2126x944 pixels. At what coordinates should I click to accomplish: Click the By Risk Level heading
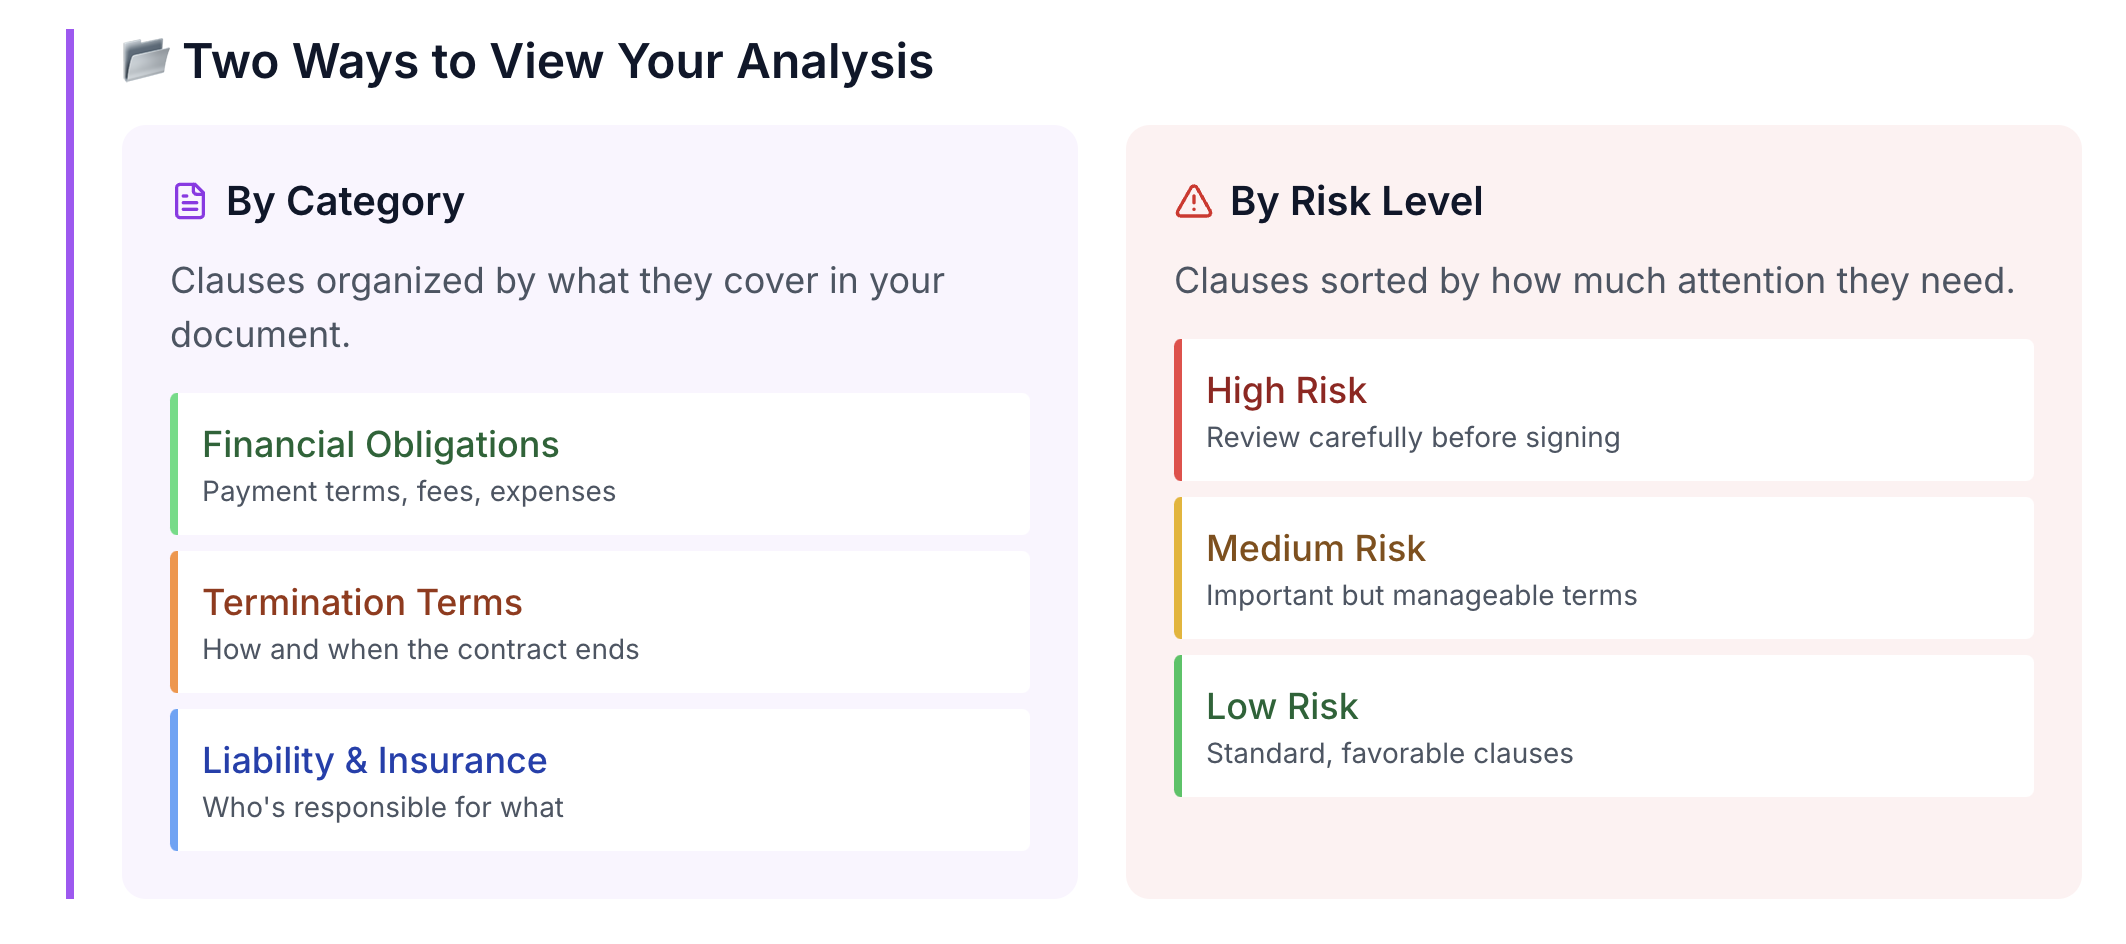1356,201
